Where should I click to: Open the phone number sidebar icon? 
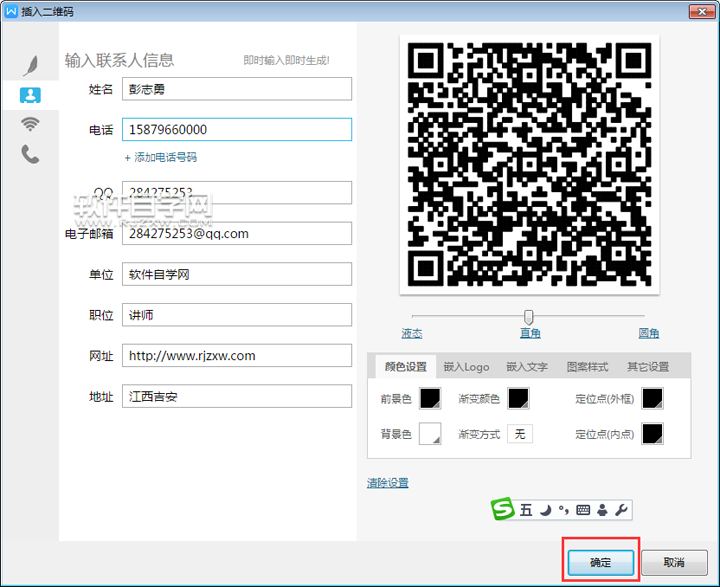point(31,154)
